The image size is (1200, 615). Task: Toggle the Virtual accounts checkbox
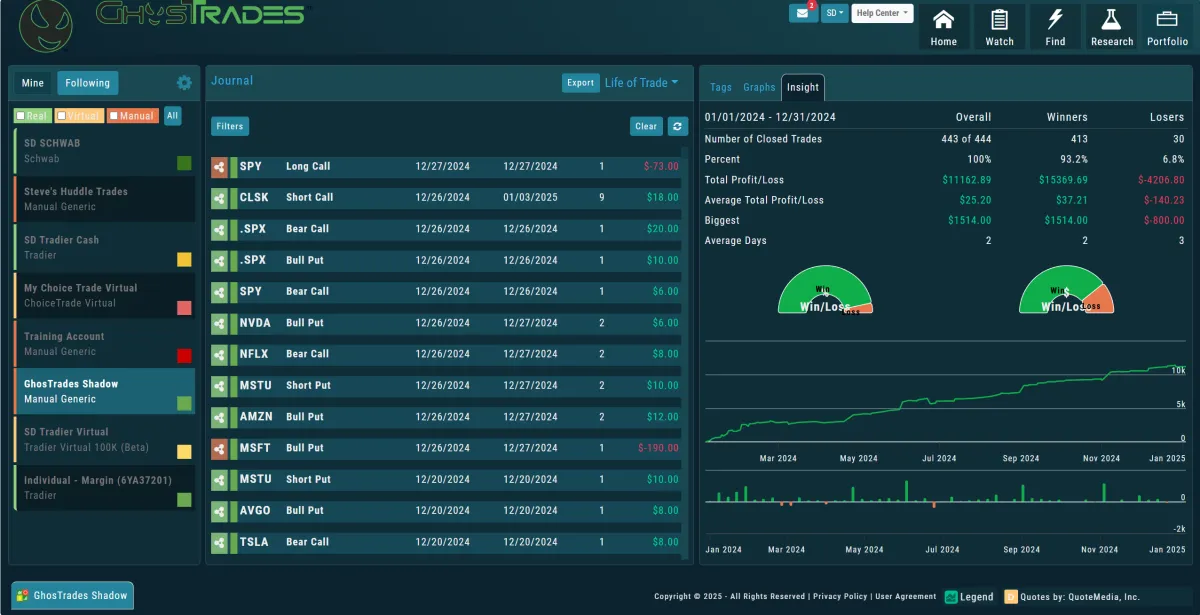(62, 116)
